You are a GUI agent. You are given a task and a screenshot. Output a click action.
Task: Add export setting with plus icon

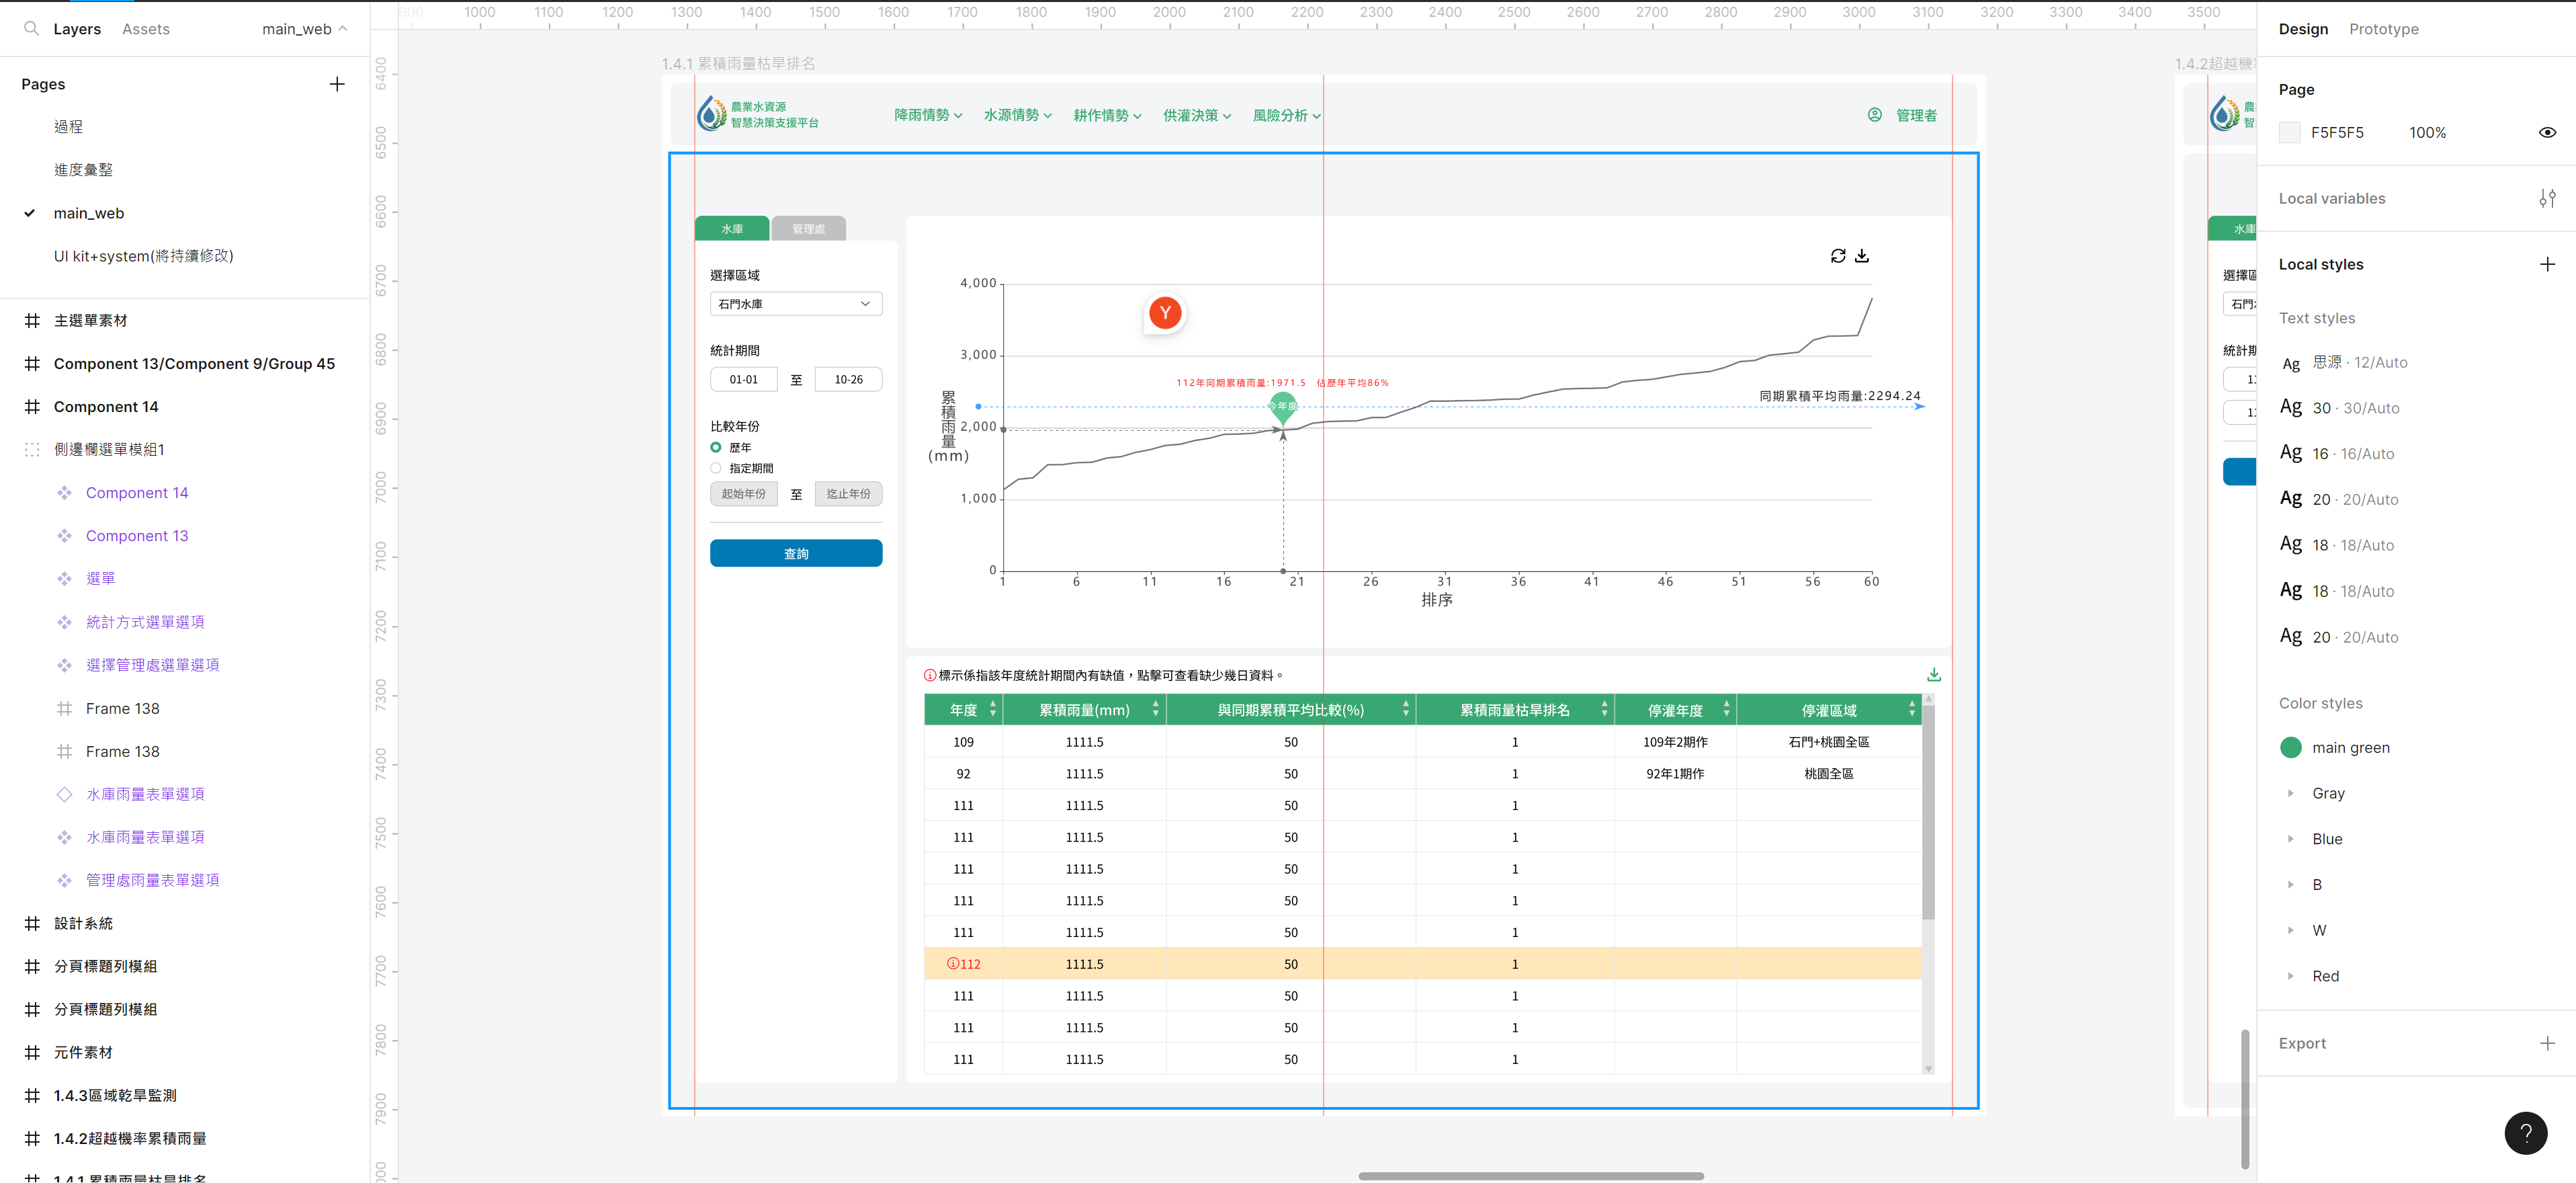2547,1043
